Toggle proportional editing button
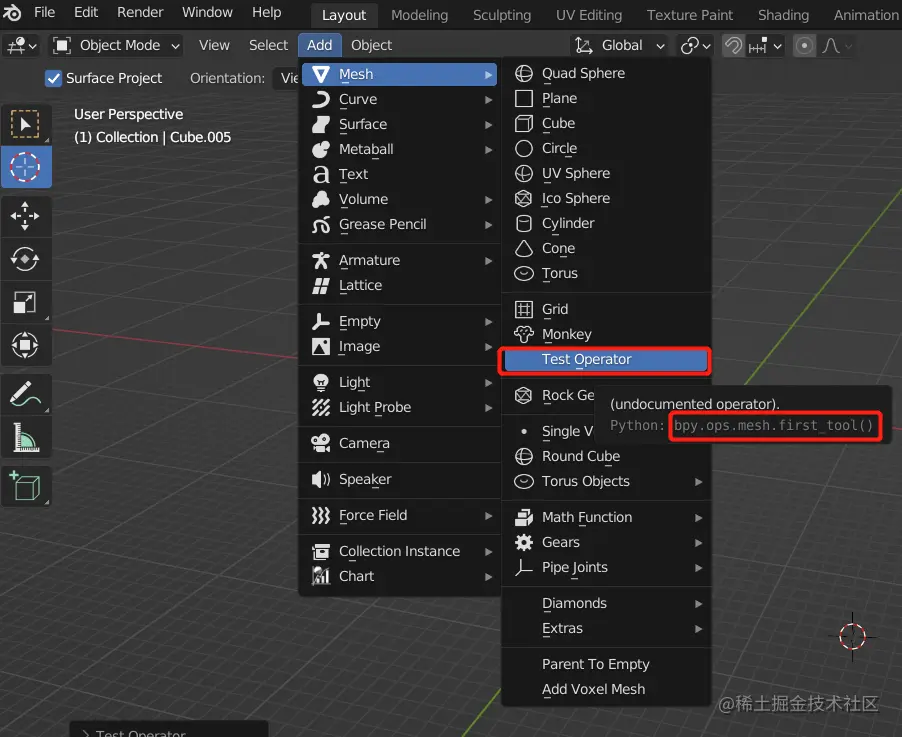Image resolution: width=902 pixels, height=737 pixels. tap(804, 45)
